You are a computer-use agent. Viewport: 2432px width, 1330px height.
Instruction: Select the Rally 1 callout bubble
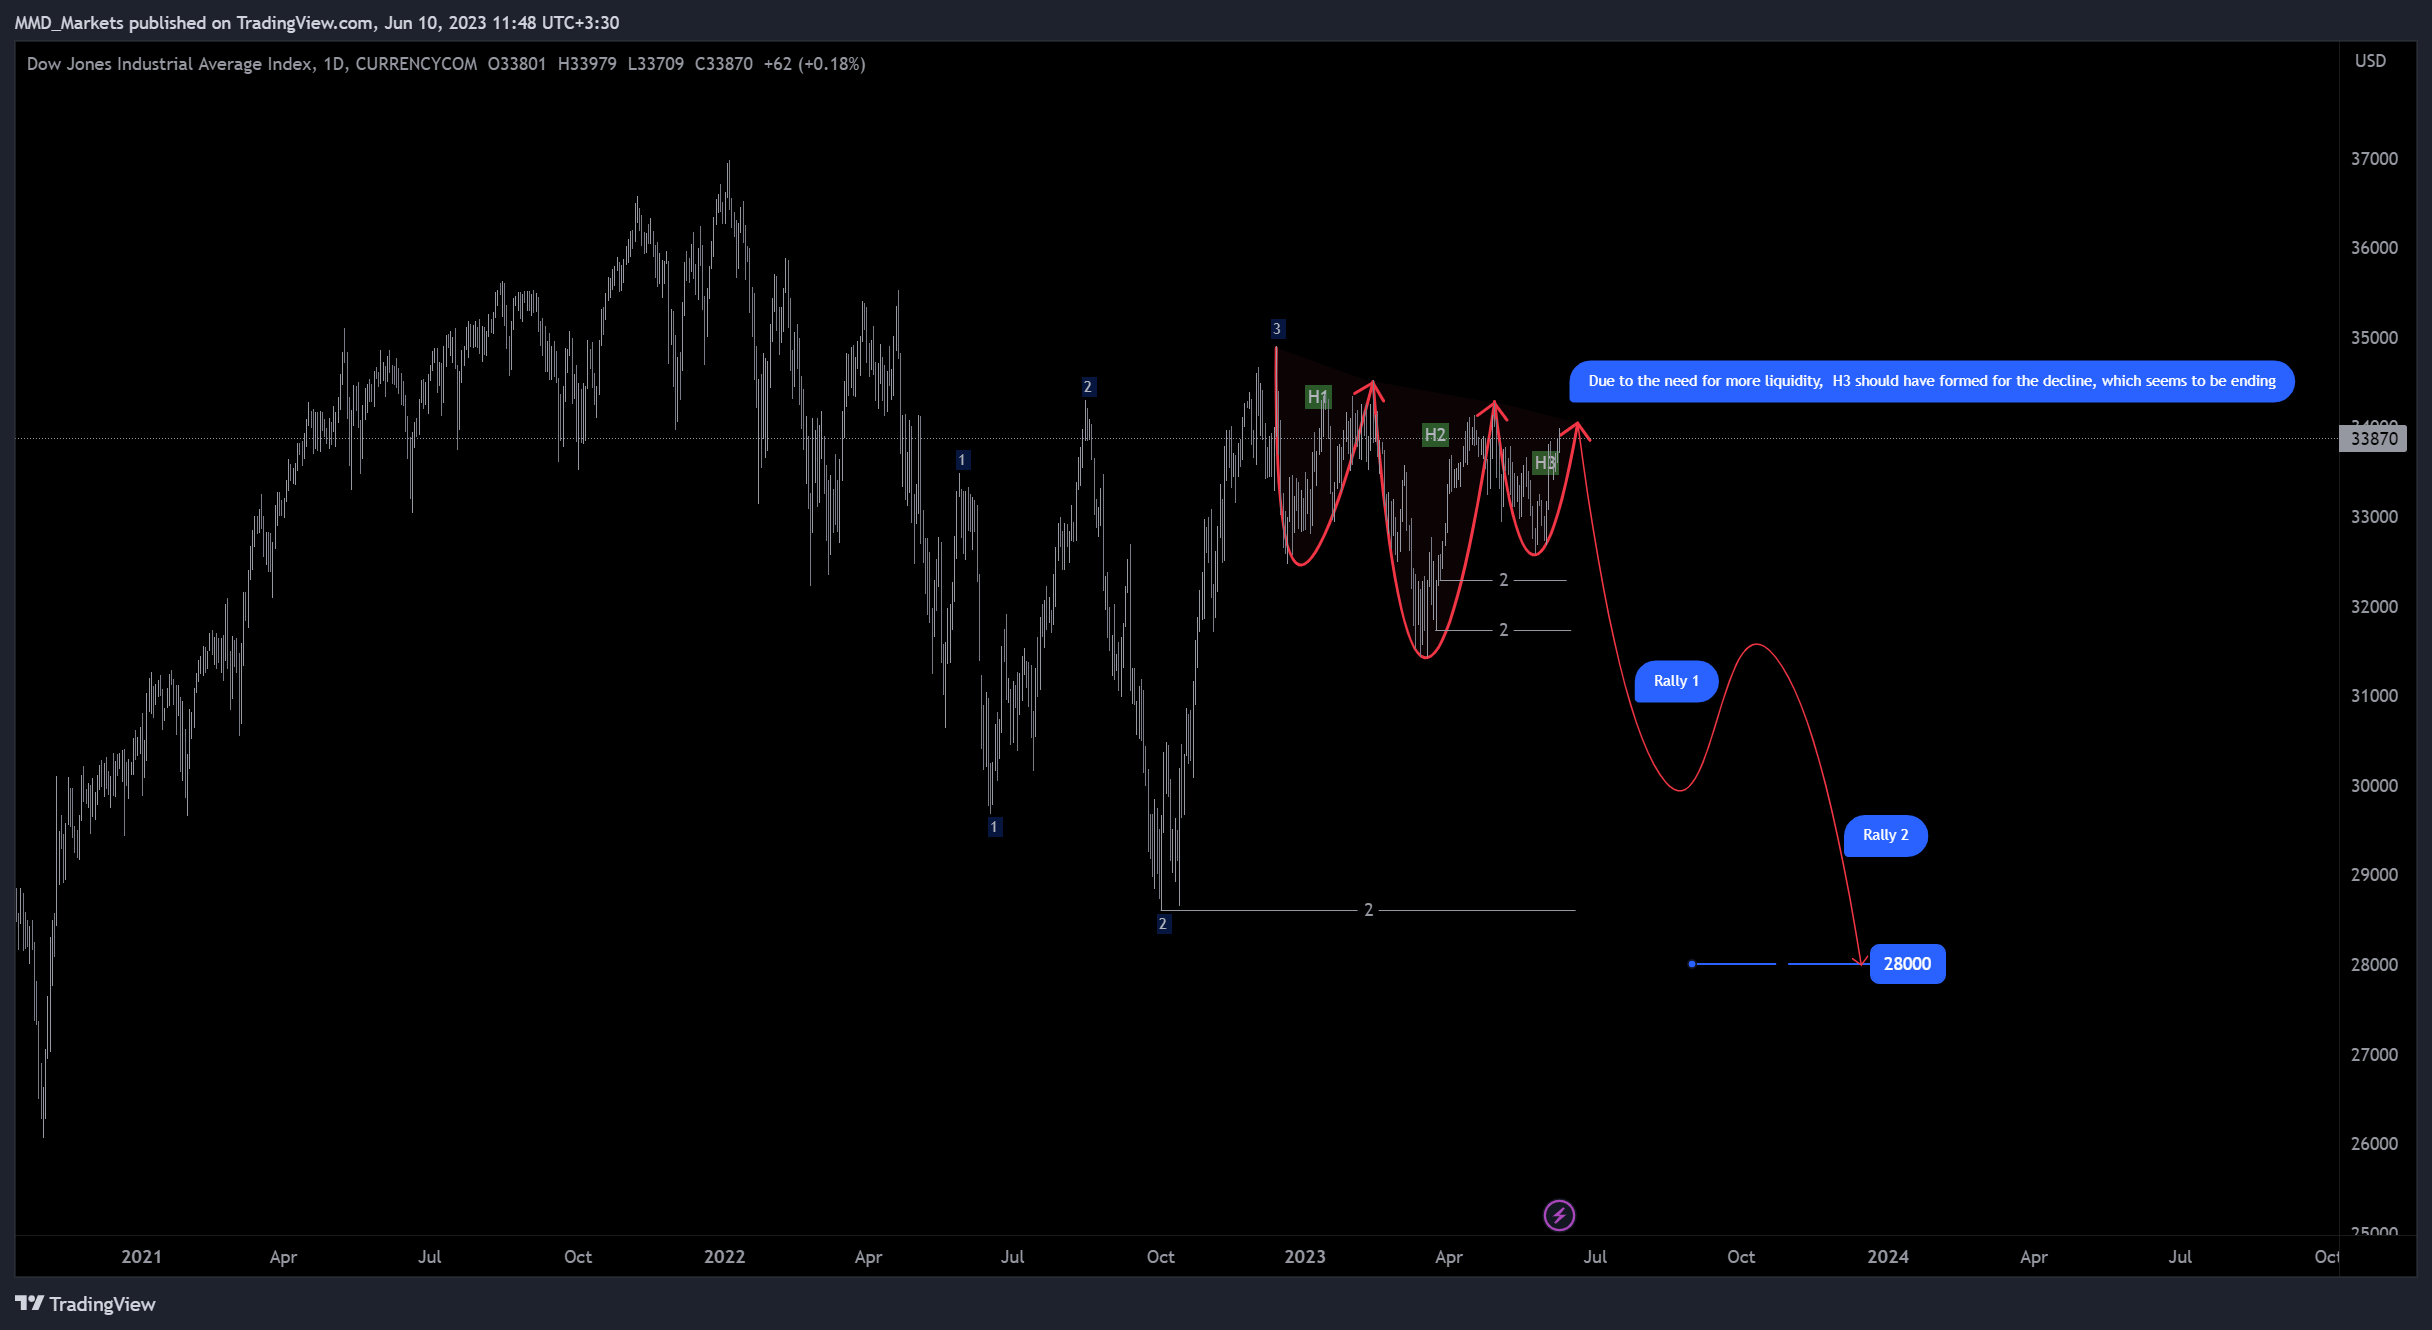coord(1676,681)
